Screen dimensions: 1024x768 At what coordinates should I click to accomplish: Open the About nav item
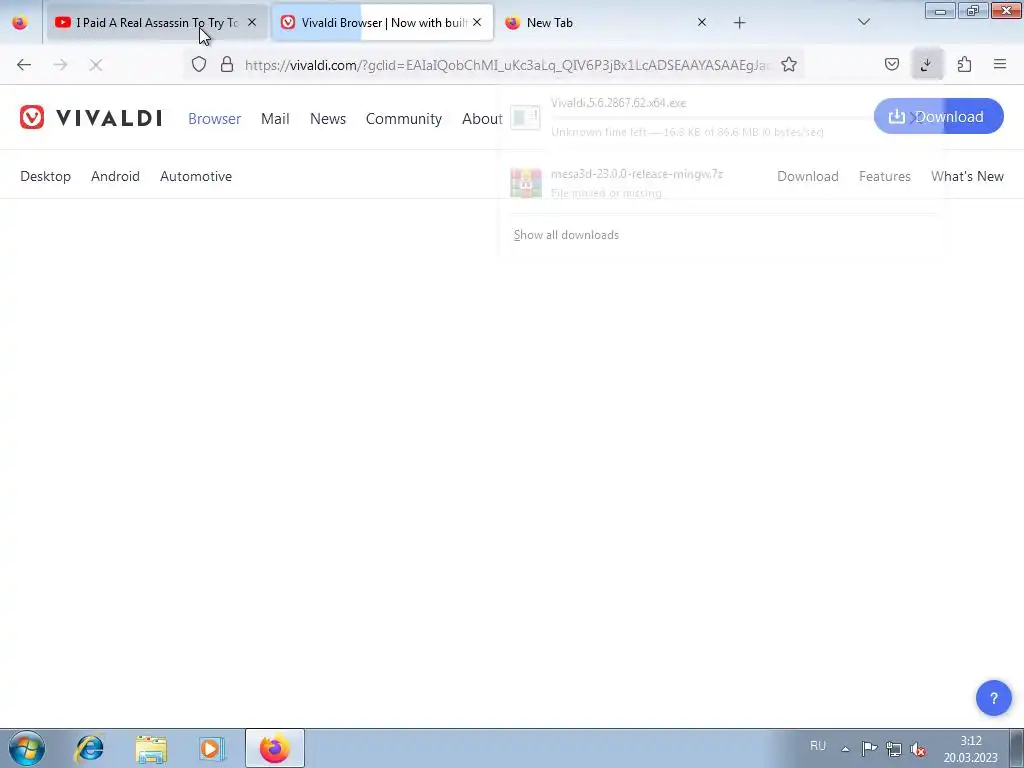482,119
